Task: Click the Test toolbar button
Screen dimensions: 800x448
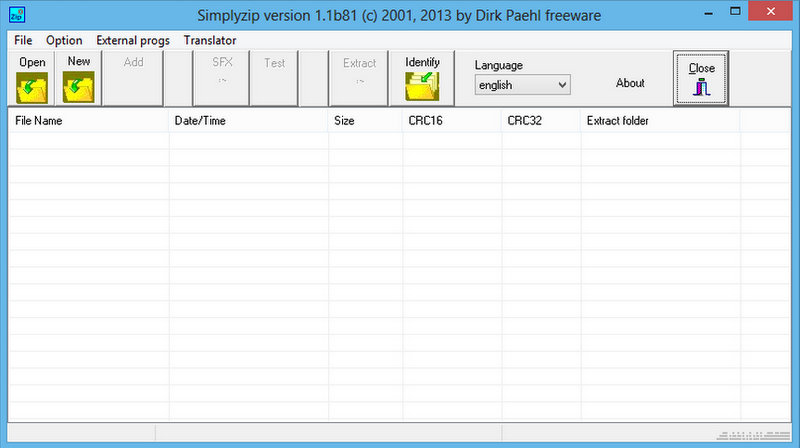Action: coord(274,78)
